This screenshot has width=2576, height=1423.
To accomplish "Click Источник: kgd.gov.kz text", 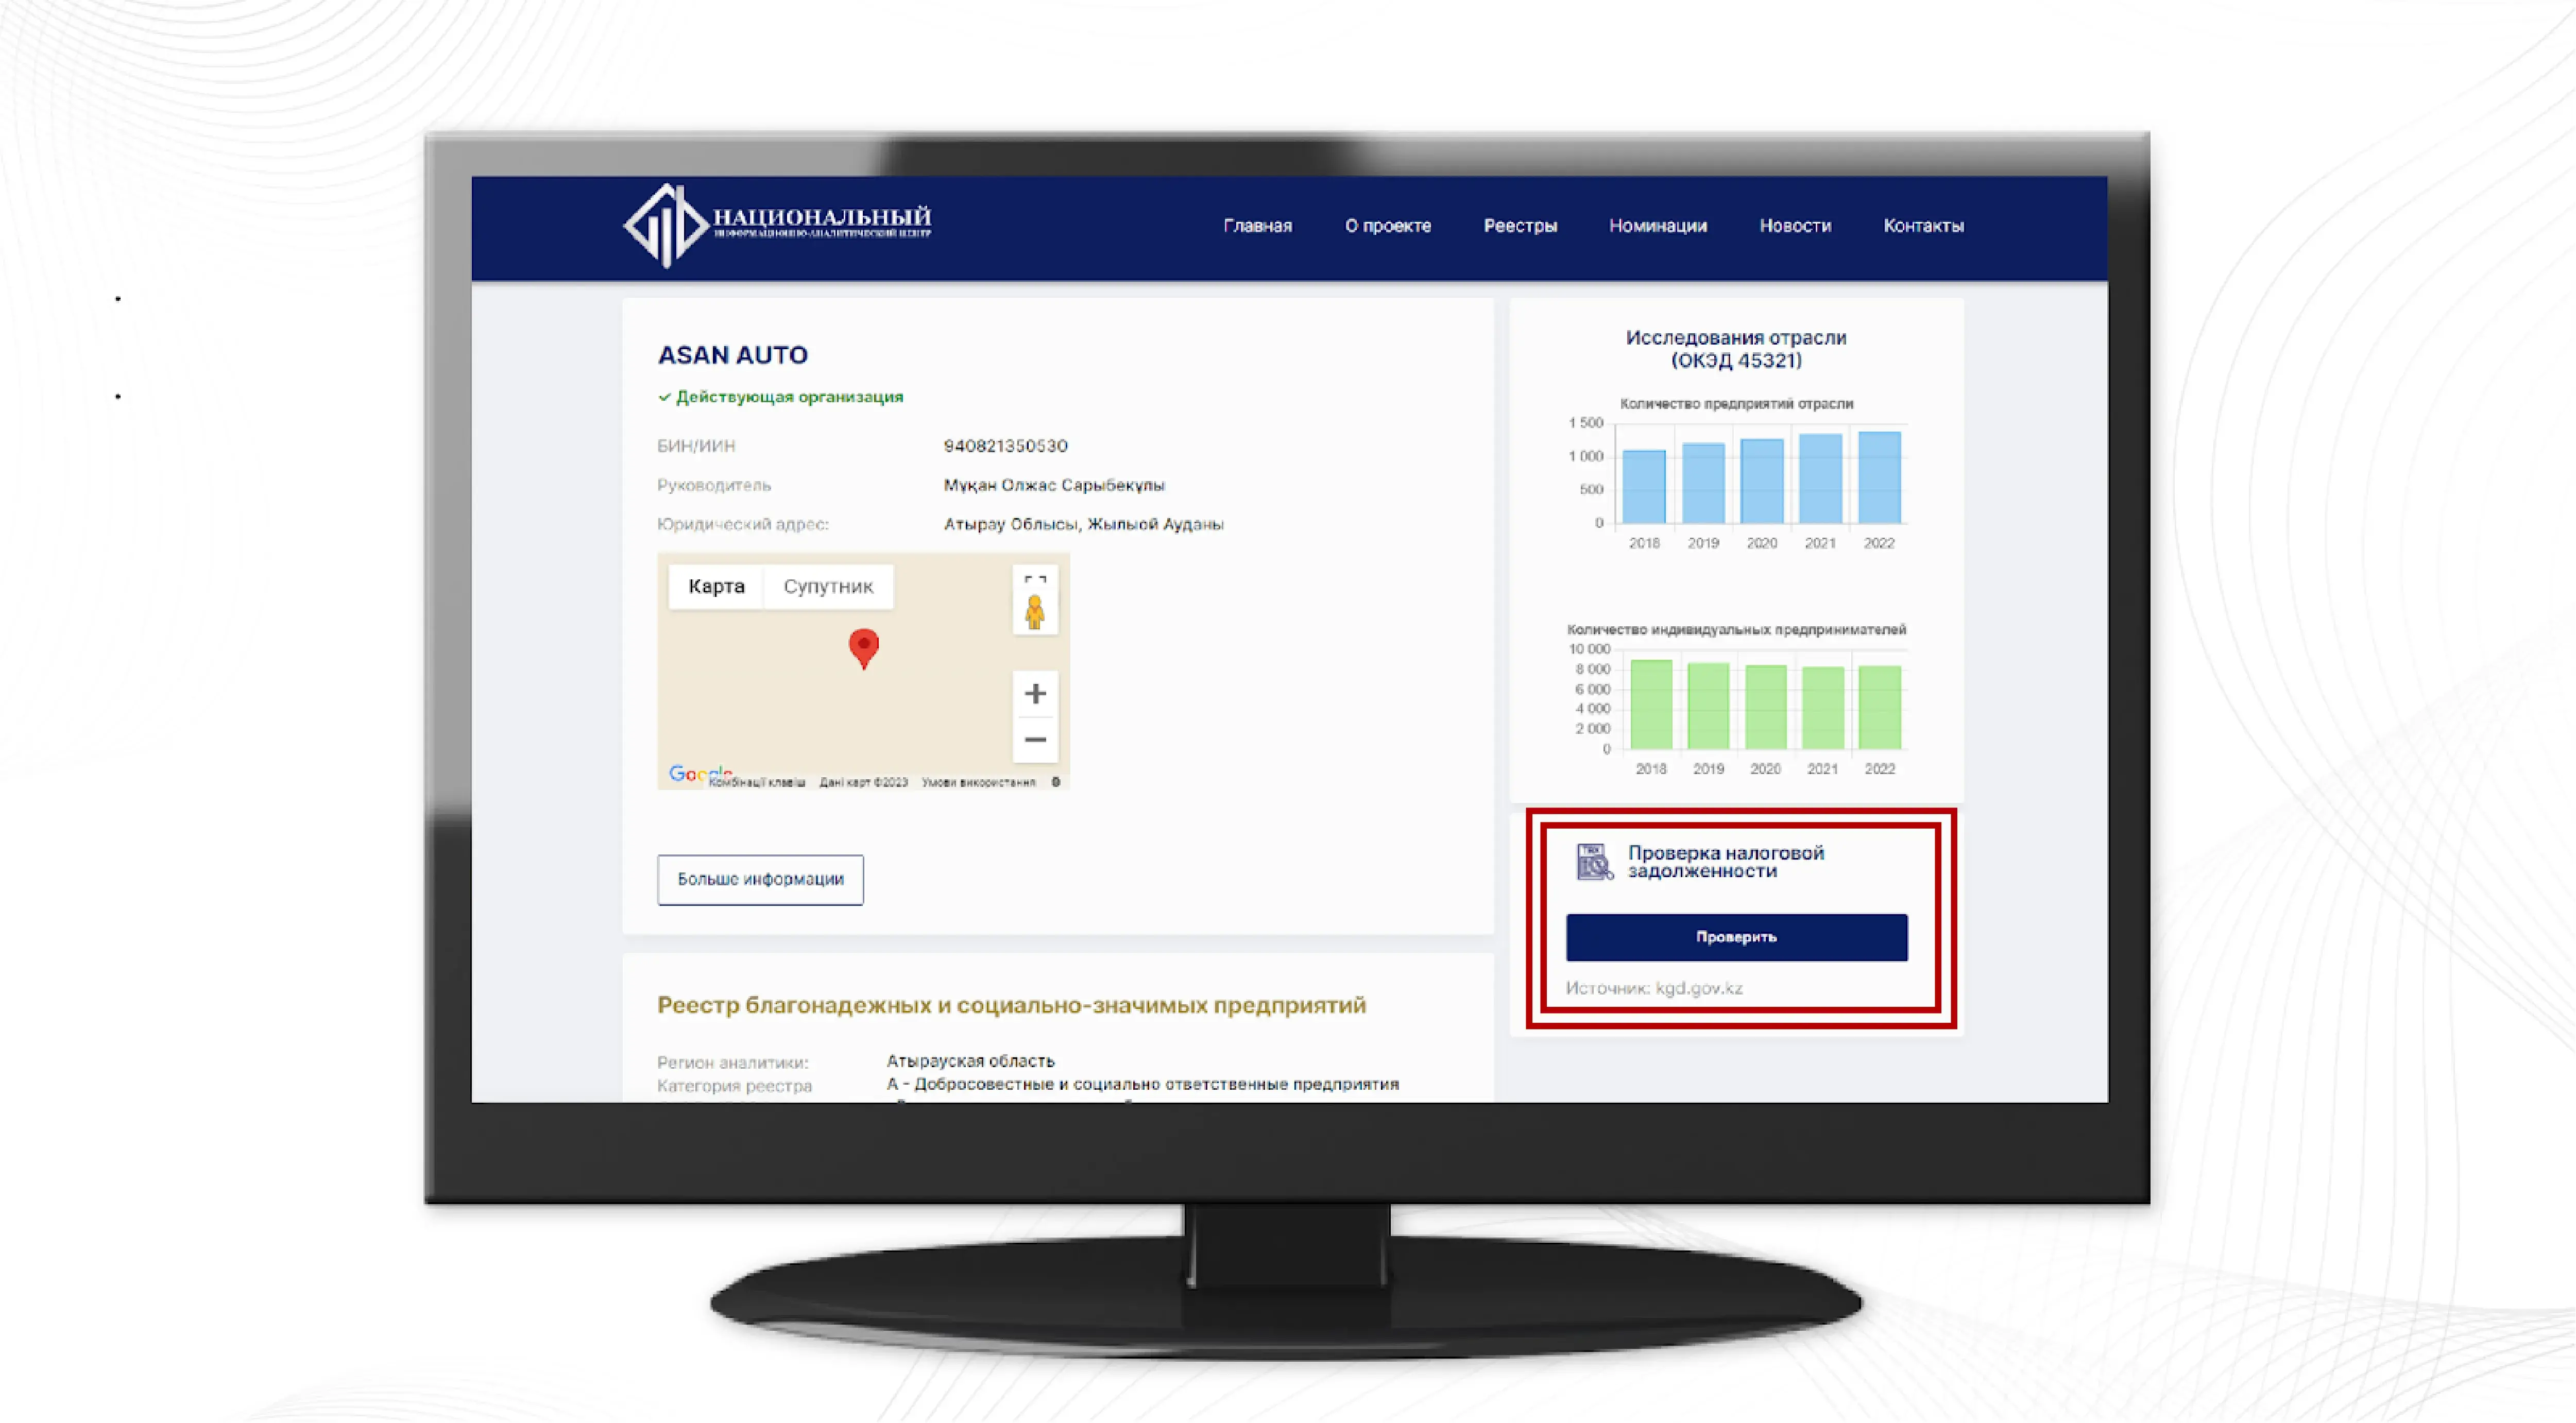I will pyautogui.click(x=1654, y=988).
